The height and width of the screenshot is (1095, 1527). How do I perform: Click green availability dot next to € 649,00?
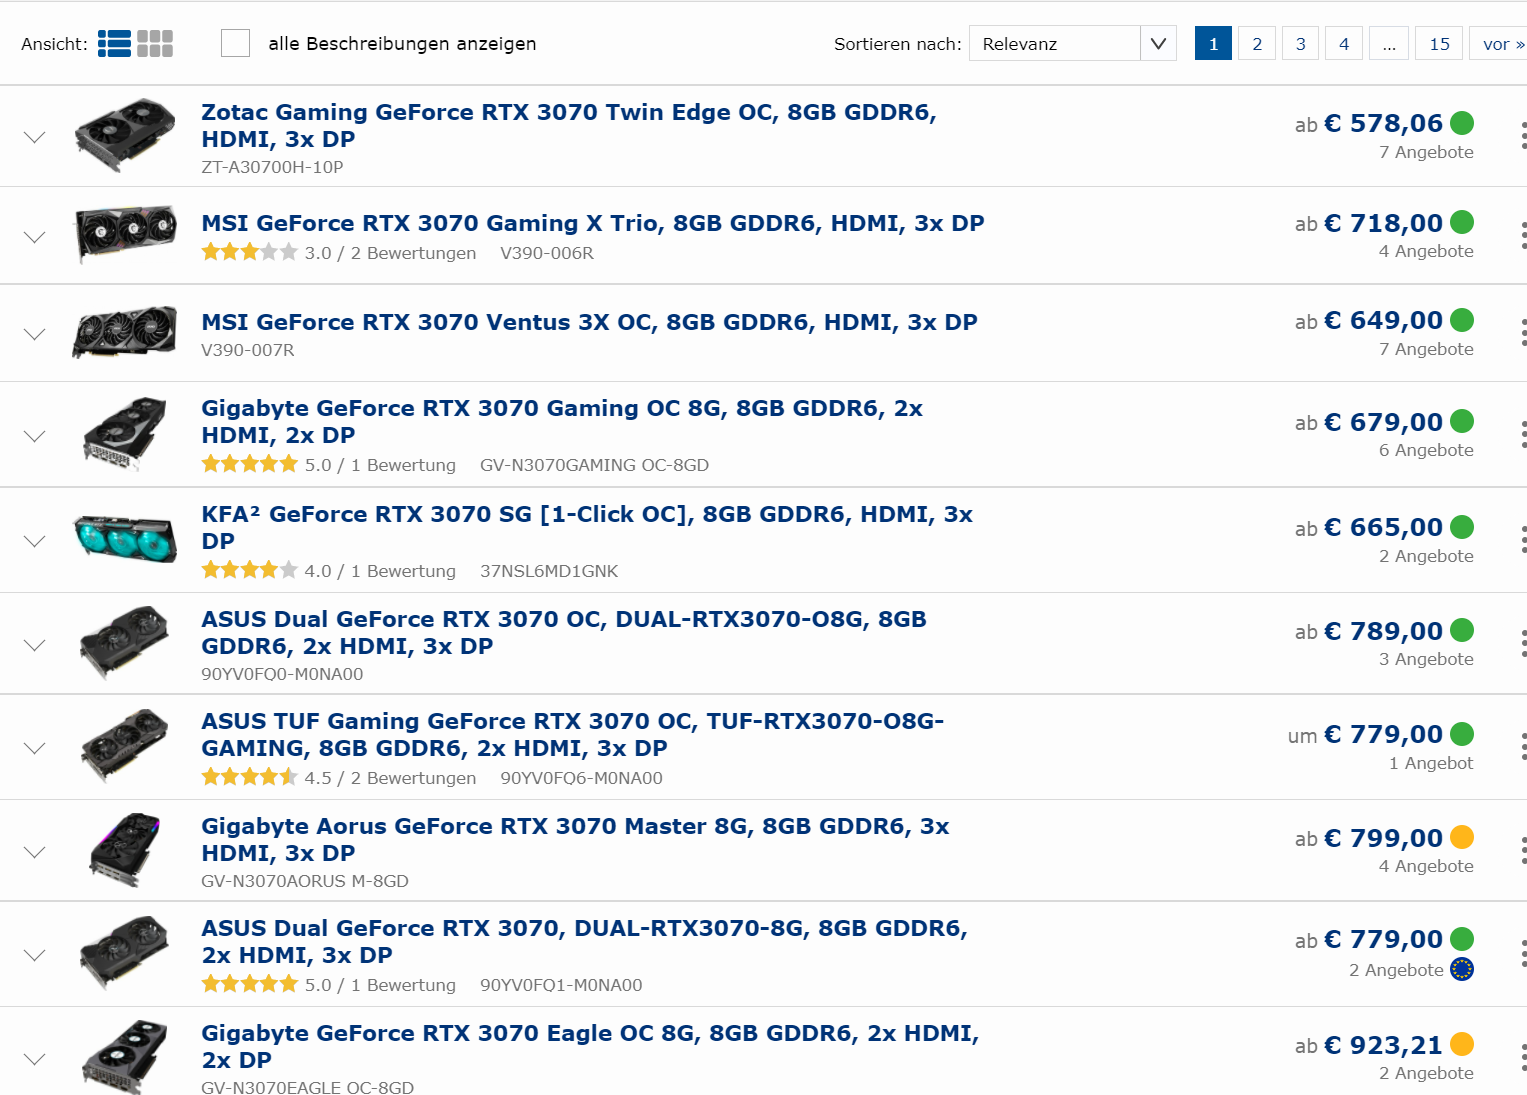pos(1462,320)
